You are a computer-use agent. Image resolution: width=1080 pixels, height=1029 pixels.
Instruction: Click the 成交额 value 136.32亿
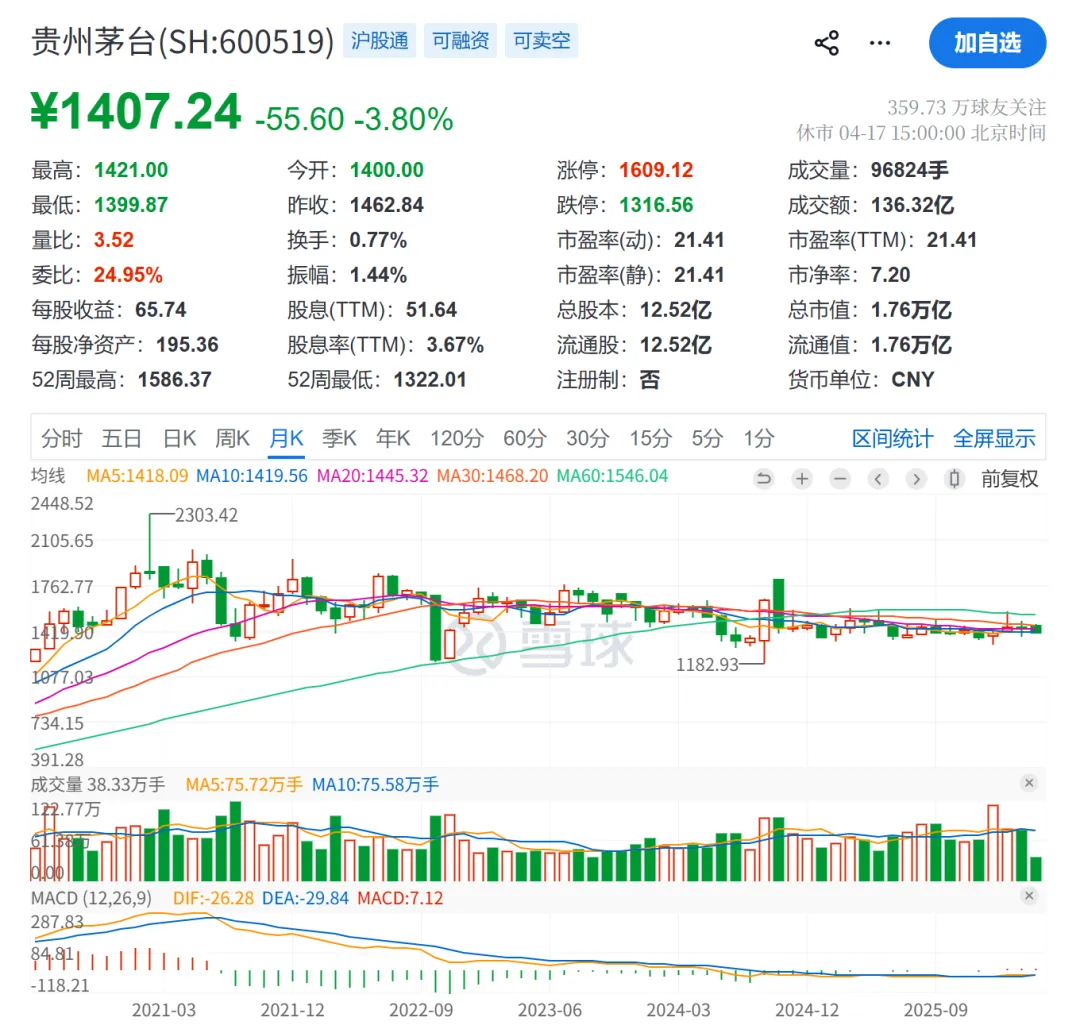913,205
